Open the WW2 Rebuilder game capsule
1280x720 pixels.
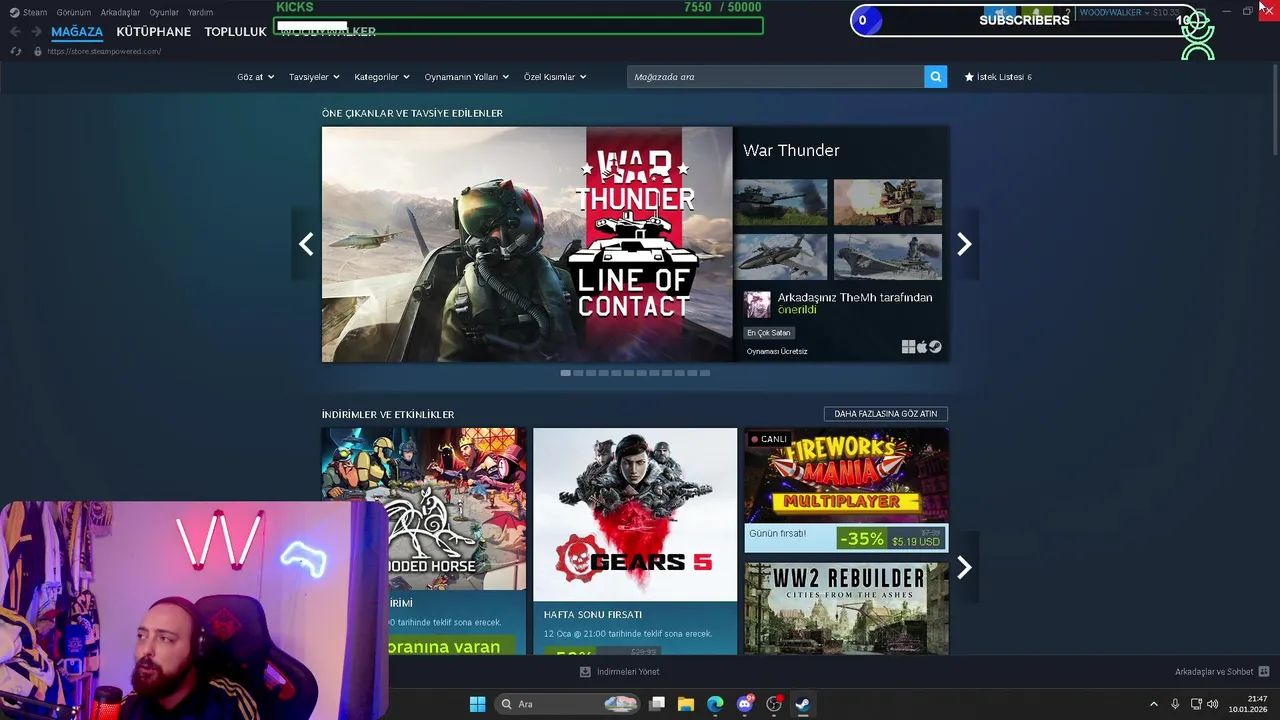[x=846, y=608]
